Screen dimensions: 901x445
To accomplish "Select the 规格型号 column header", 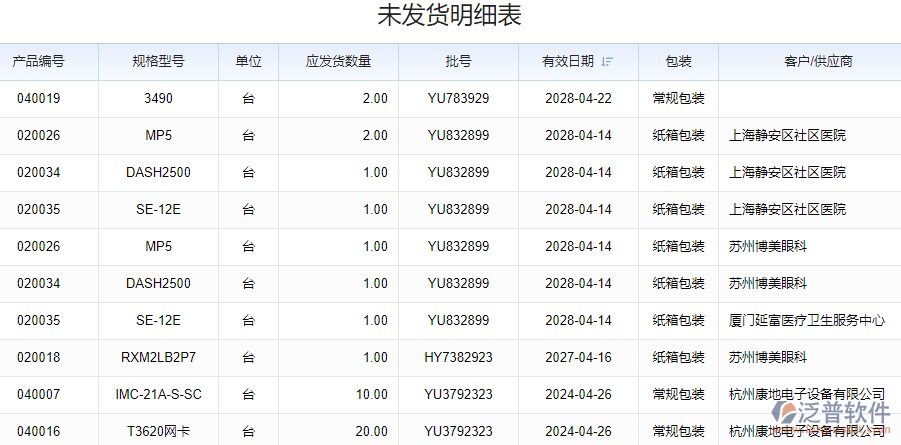I will point(159,62).
